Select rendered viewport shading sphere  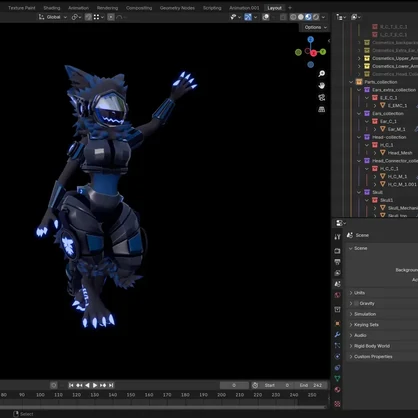[316, 17]
